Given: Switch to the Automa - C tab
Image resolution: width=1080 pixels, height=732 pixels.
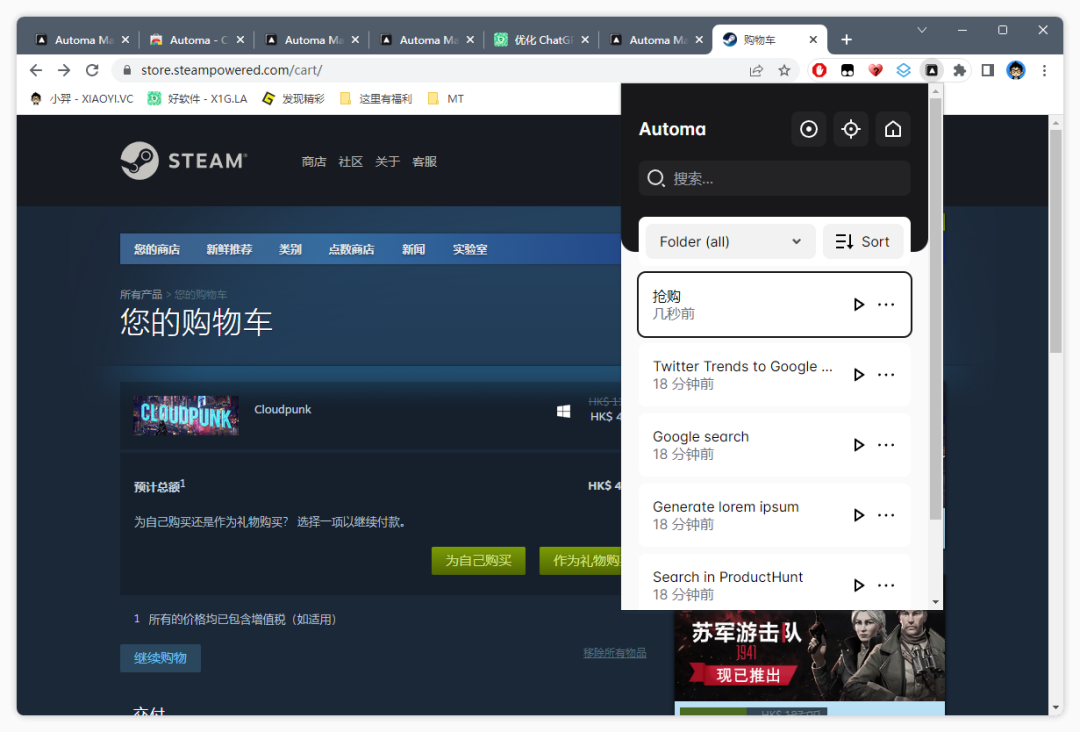Looking at the screenshot, I should point(197,40).
